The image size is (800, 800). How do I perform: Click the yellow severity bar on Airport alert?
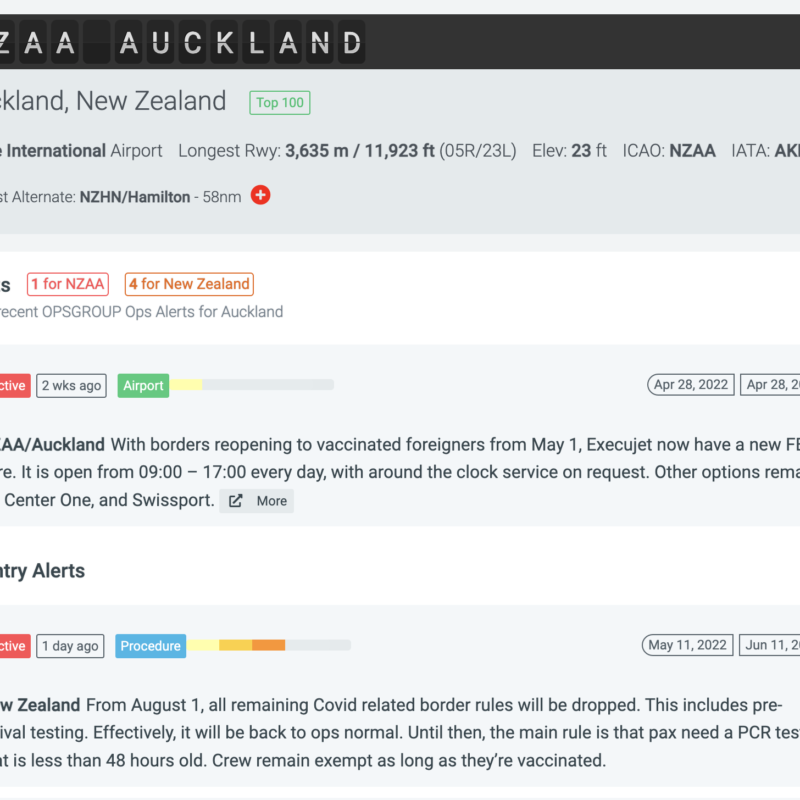(x=186, y=385)
